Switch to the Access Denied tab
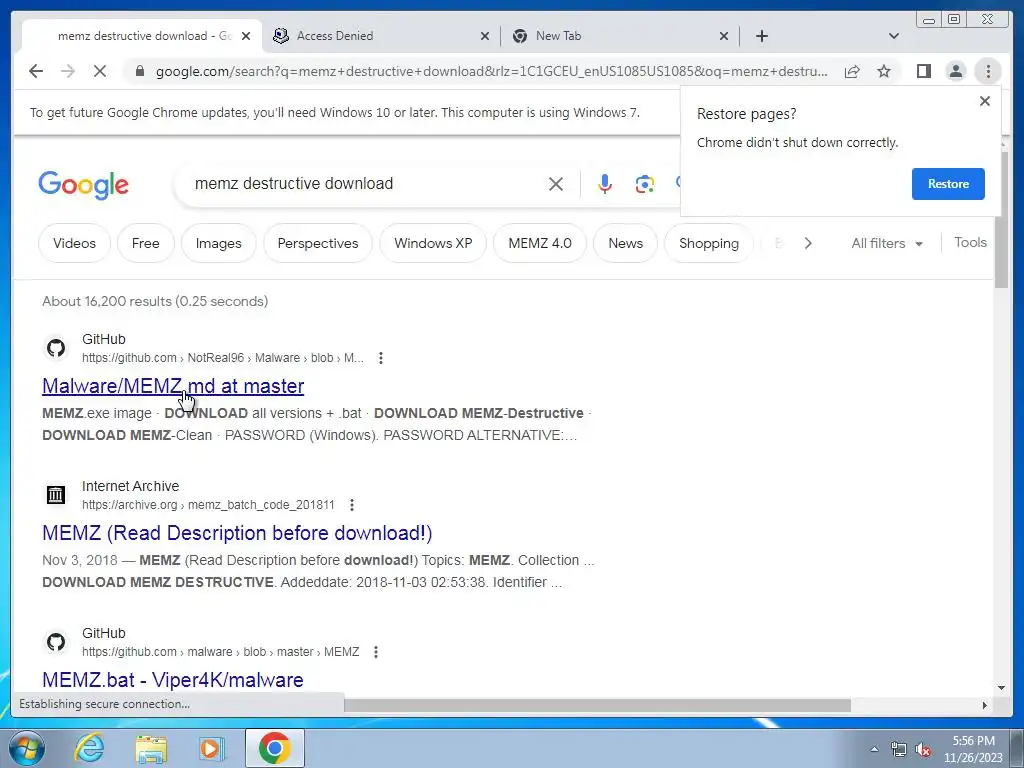This screenshot has width=1024, height=768. (381, 36)
